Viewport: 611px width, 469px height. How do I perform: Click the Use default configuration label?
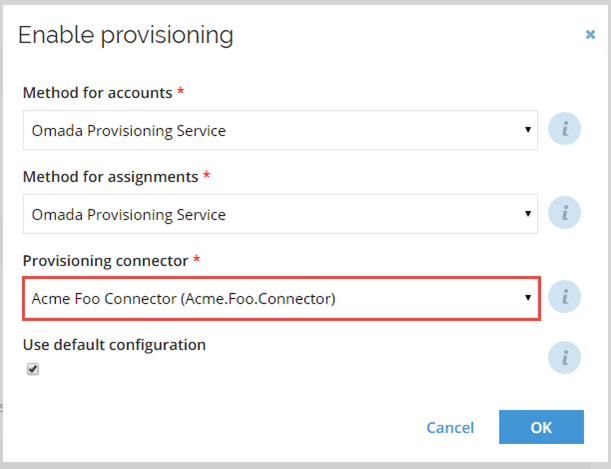(114, 345)
